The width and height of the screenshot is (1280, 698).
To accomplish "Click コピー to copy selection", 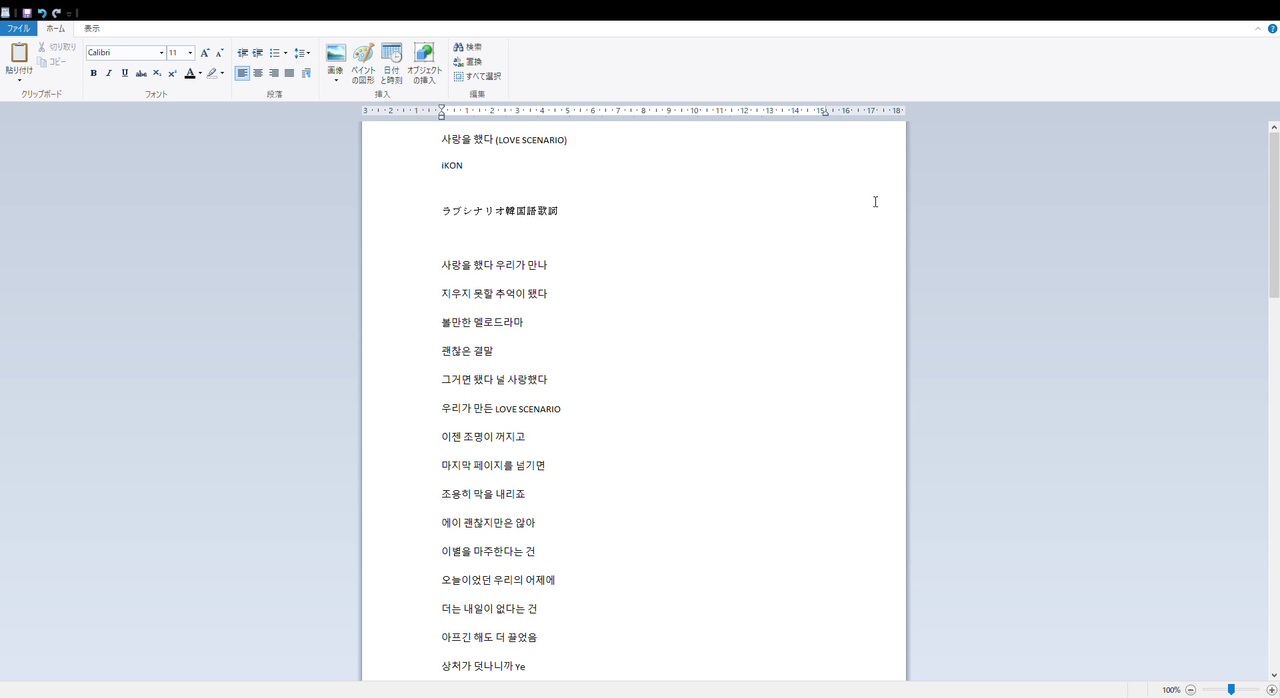I will [x=53, y=62].
